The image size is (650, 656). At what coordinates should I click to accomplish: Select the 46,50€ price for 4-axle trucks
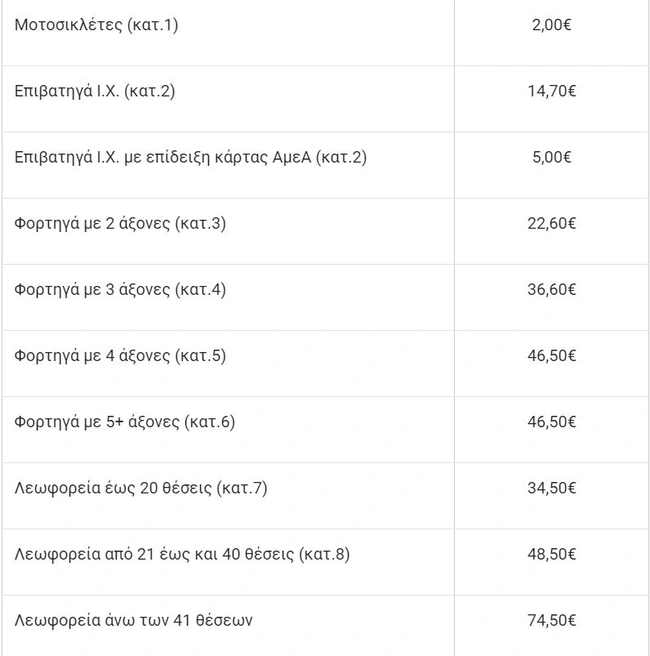(x=551, y=355)
